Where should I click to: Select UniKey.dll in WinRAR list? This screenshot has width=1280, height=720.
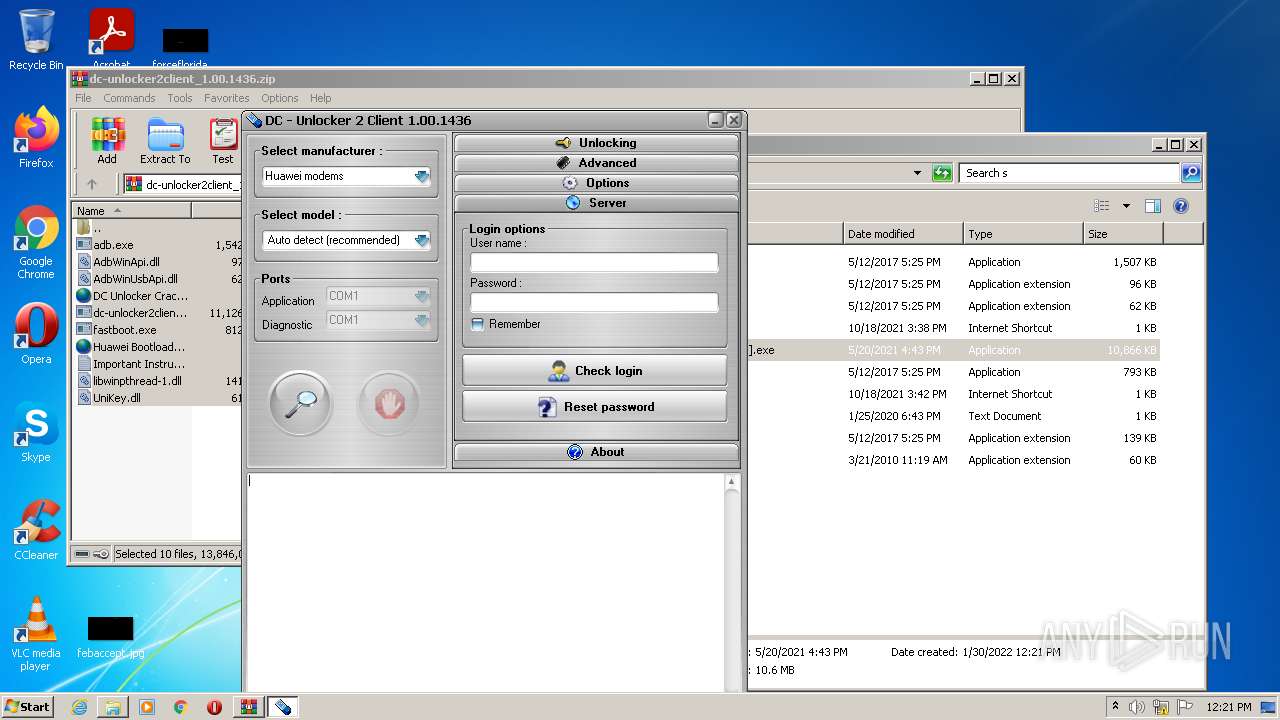(x=117, y=398)
